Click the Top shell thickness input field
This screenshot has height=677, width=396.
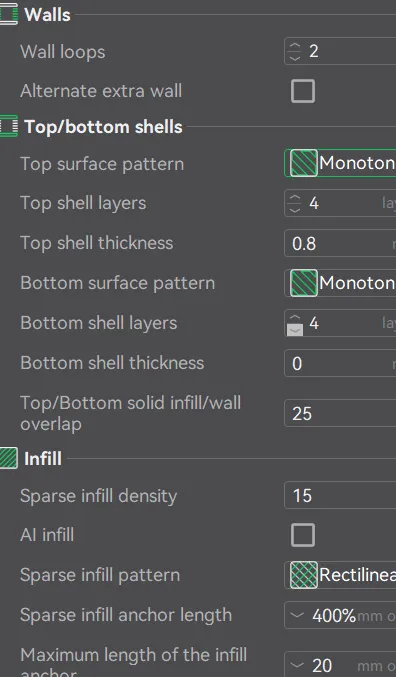[340, 244]
